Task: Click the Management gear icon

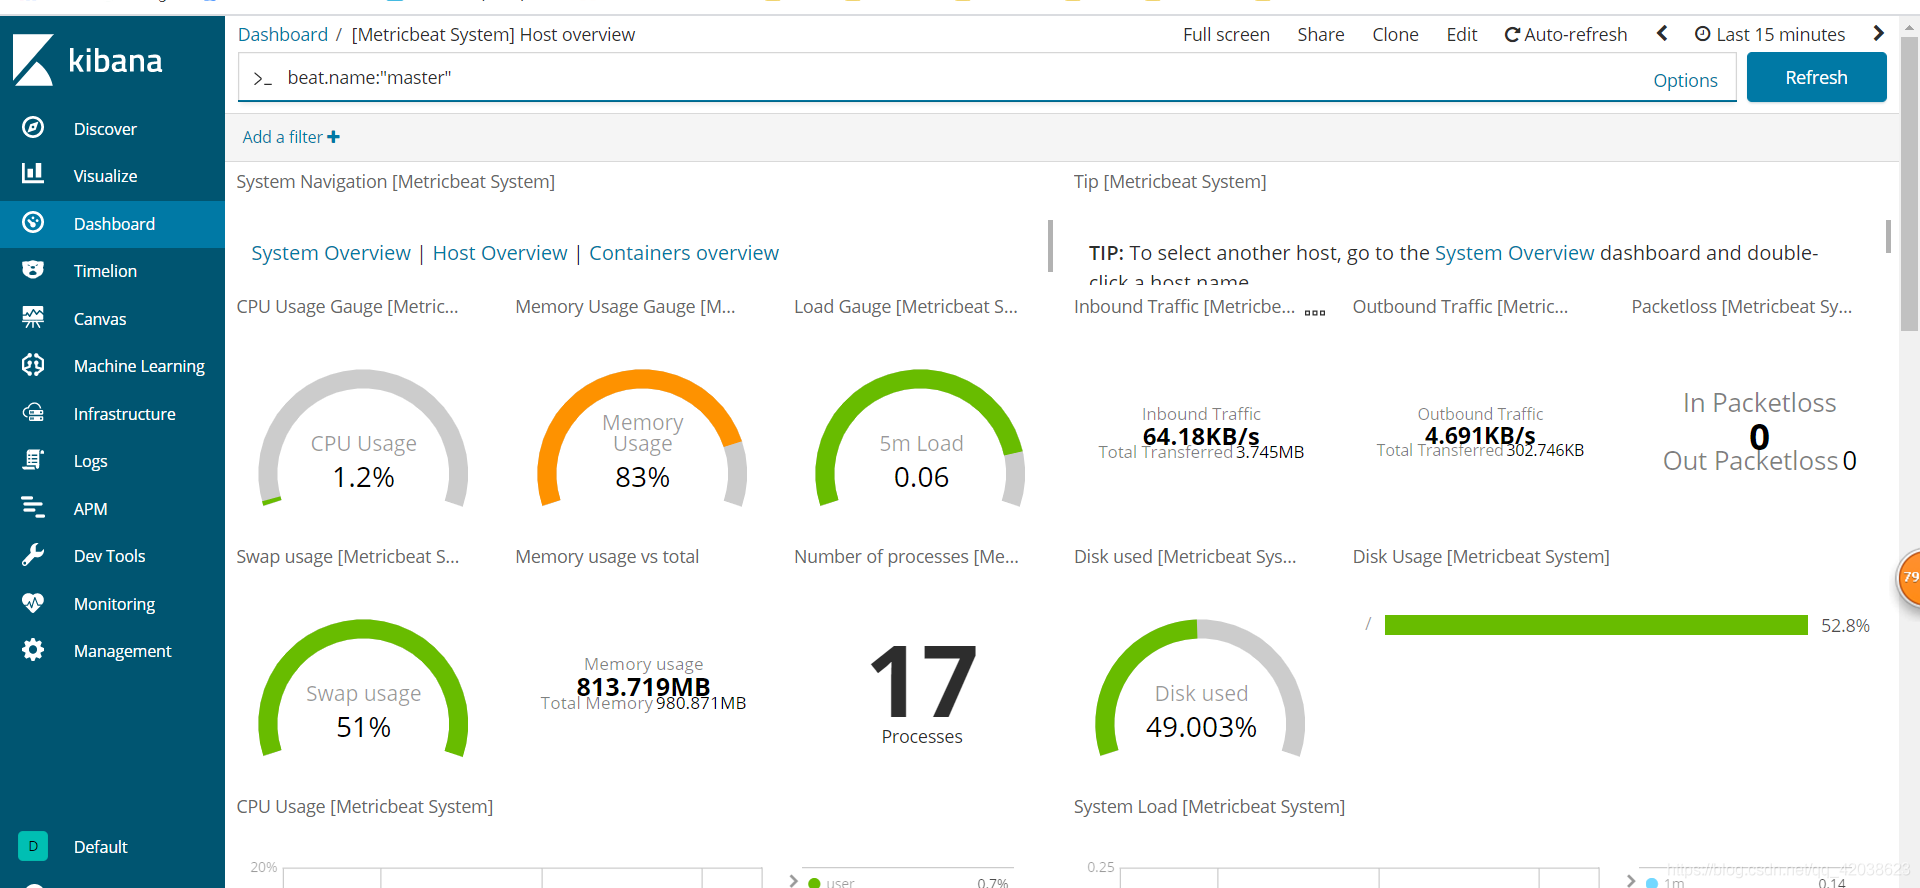Action: [x=33, y=649]
